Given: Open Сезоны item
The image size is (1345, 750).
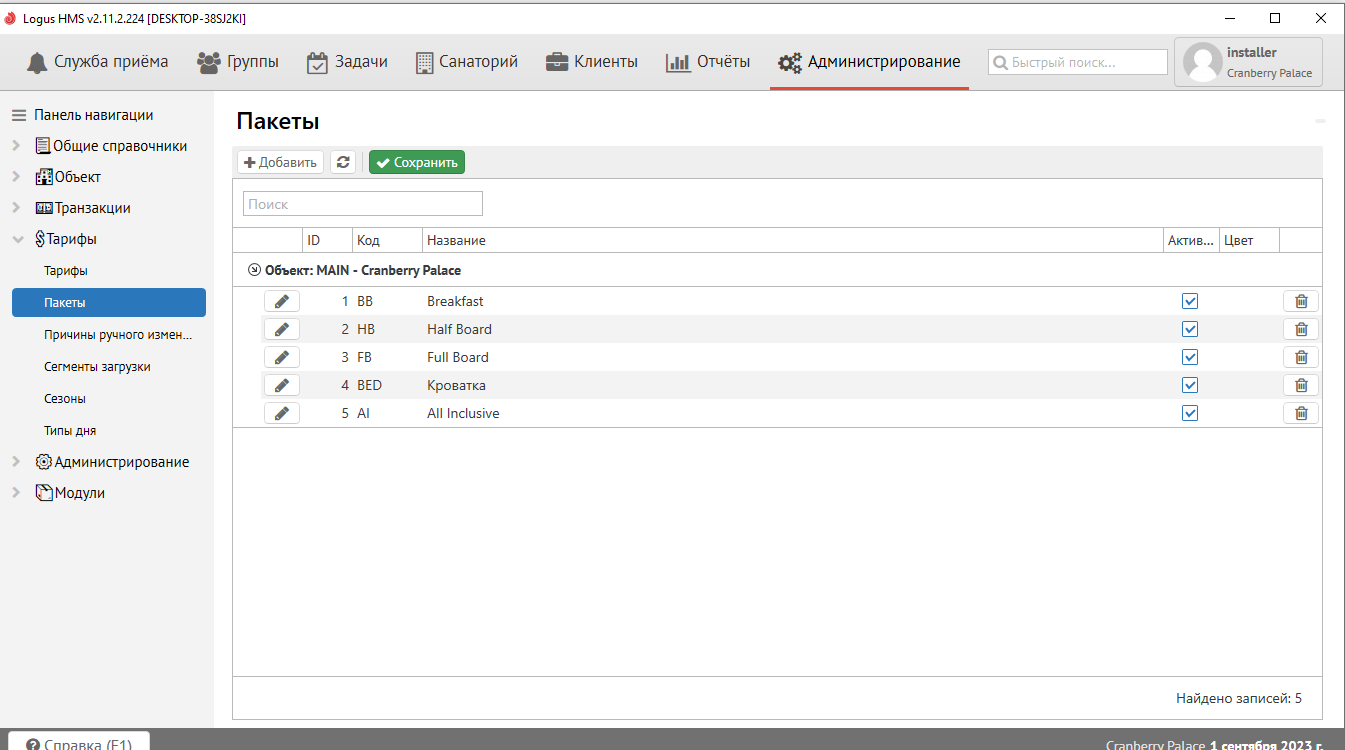Looking at the screenshot, I should 65,399.
